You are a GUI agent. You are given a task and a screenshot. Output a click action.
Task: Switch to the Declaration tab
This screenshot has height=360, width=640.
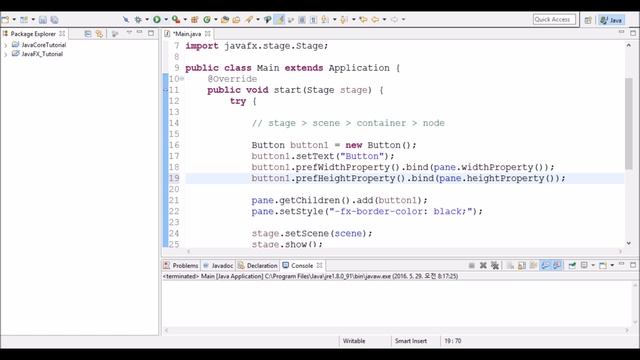coord(258,266)
